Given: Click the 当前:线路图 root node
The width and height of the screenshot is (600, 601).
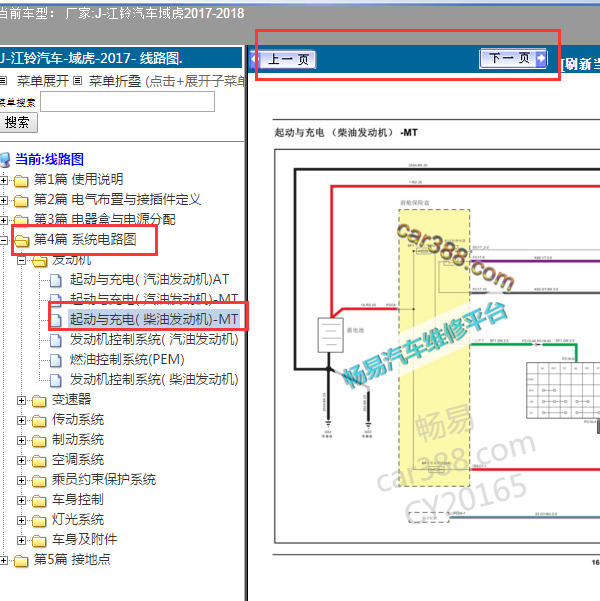Looking at the screenshot, I should pyautogui.click(x=49, y=159).
